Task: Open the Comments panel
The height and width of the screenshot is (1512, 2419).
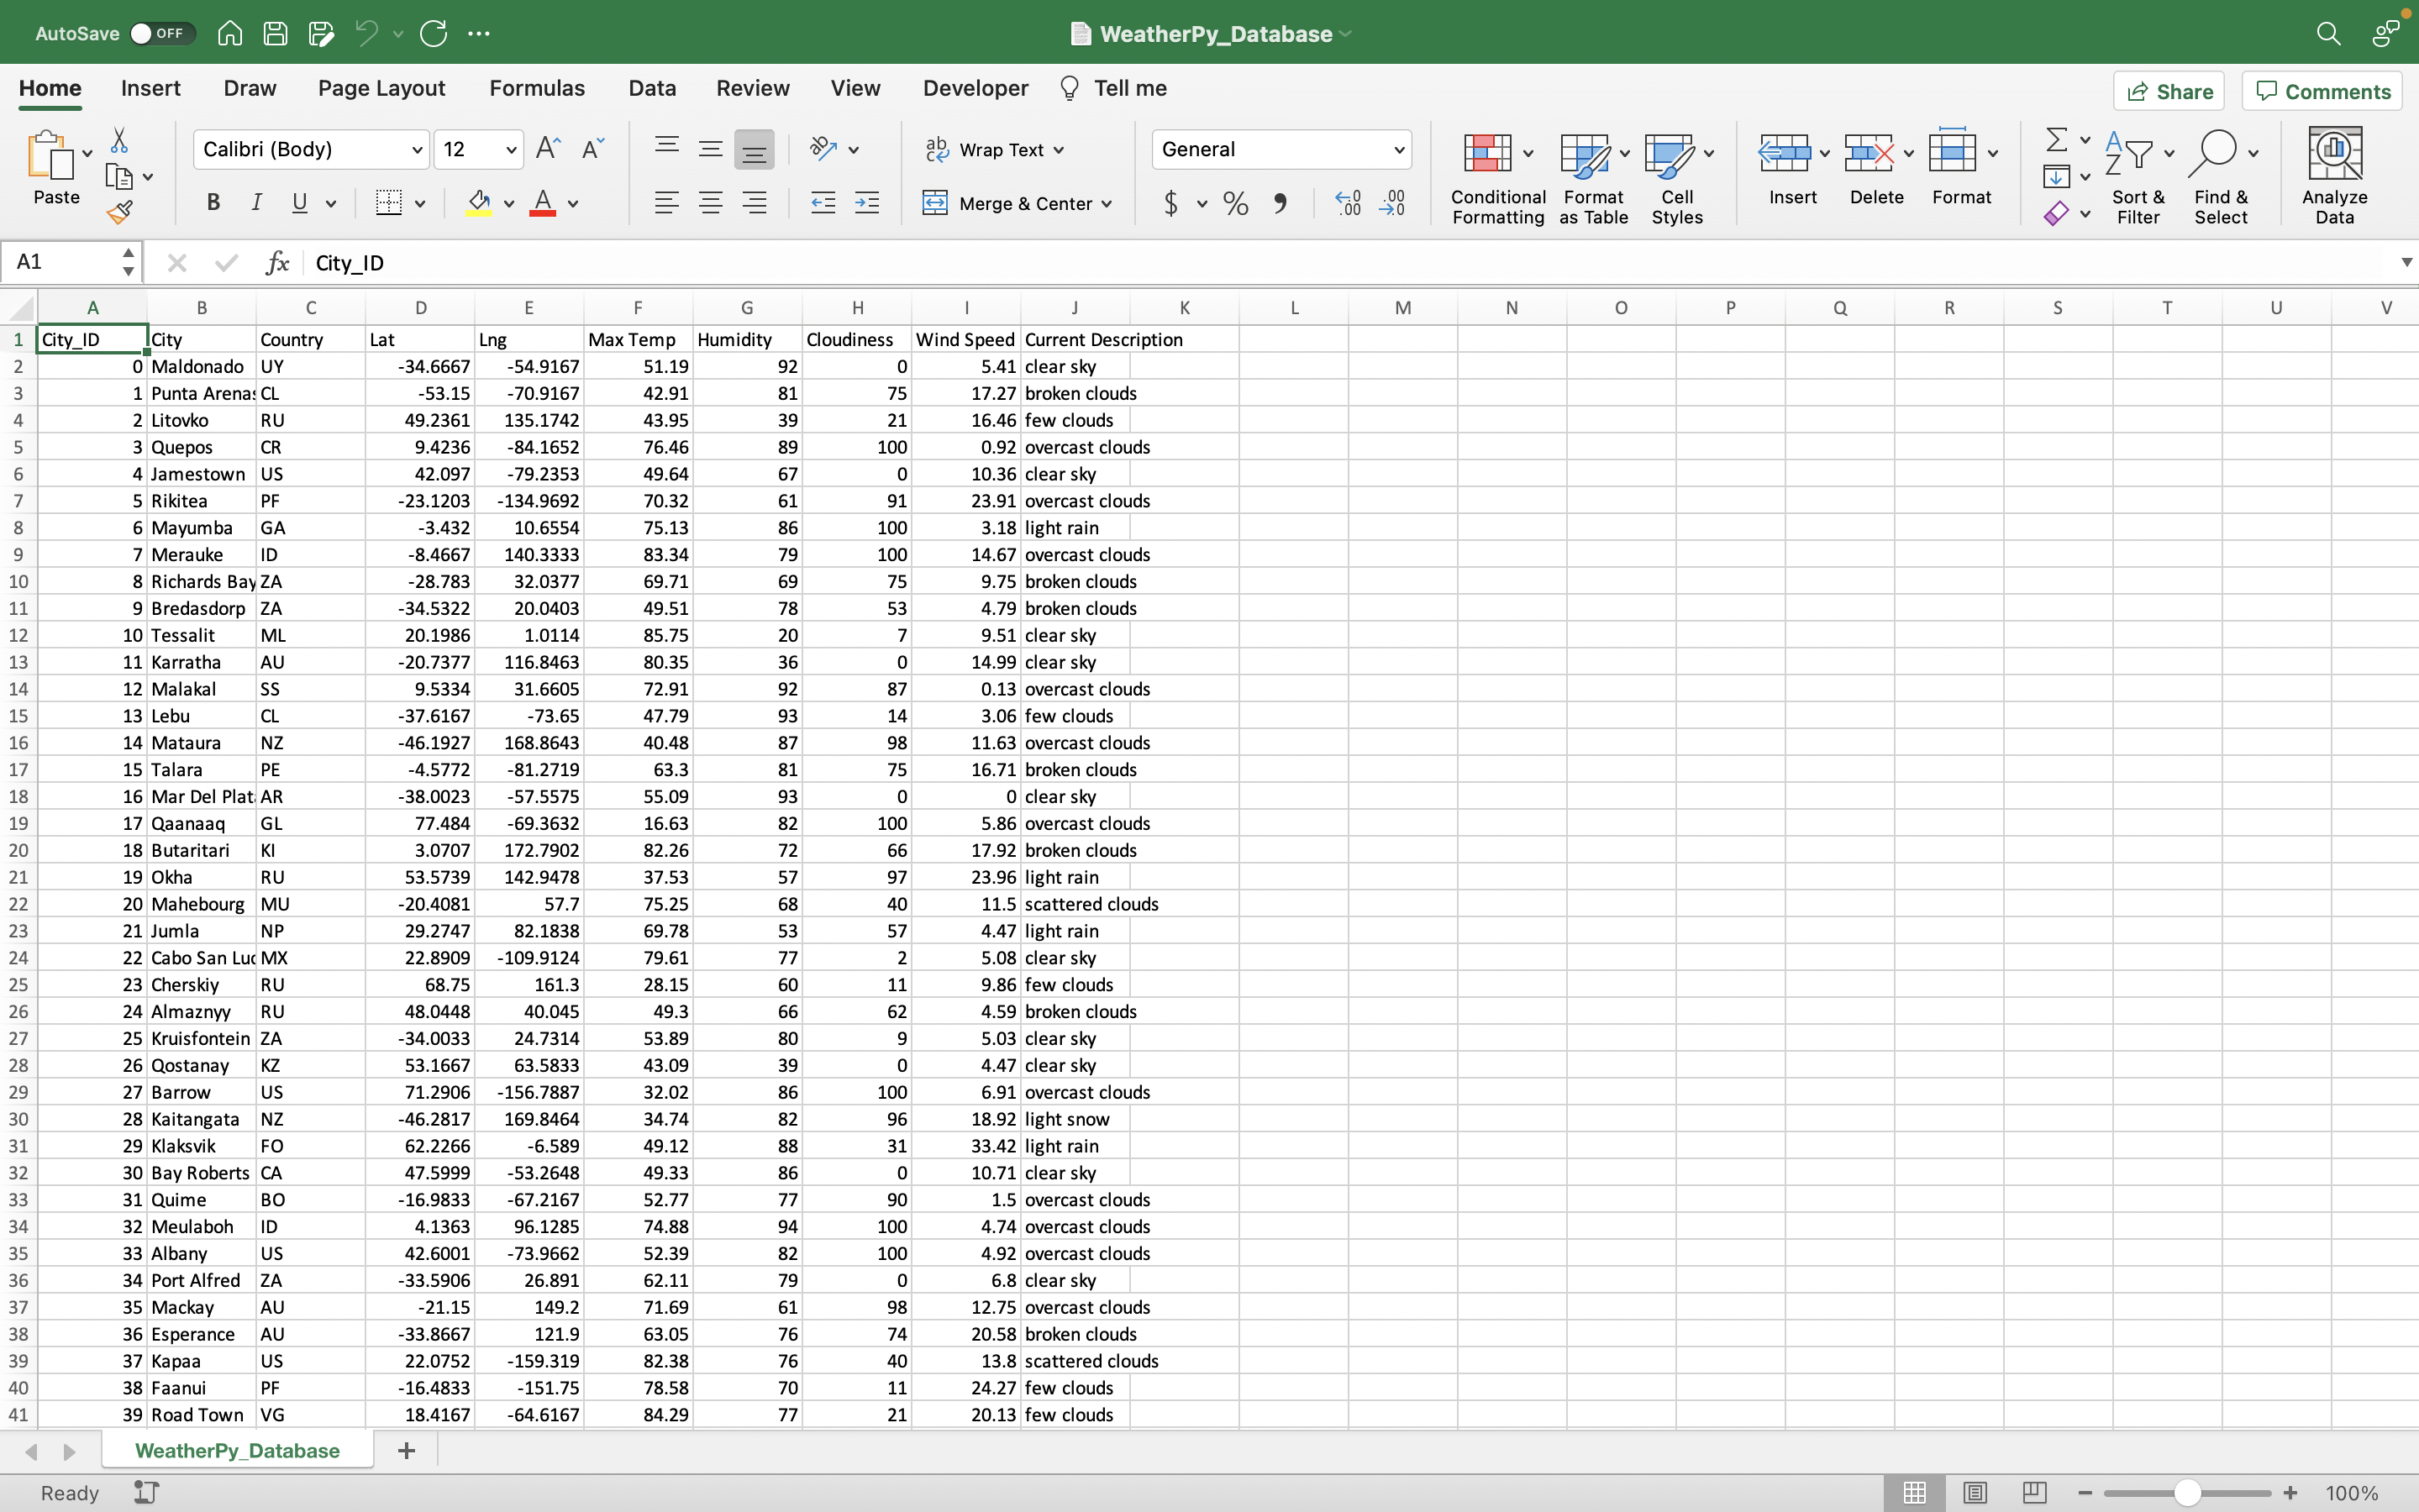Action: 2321,90
